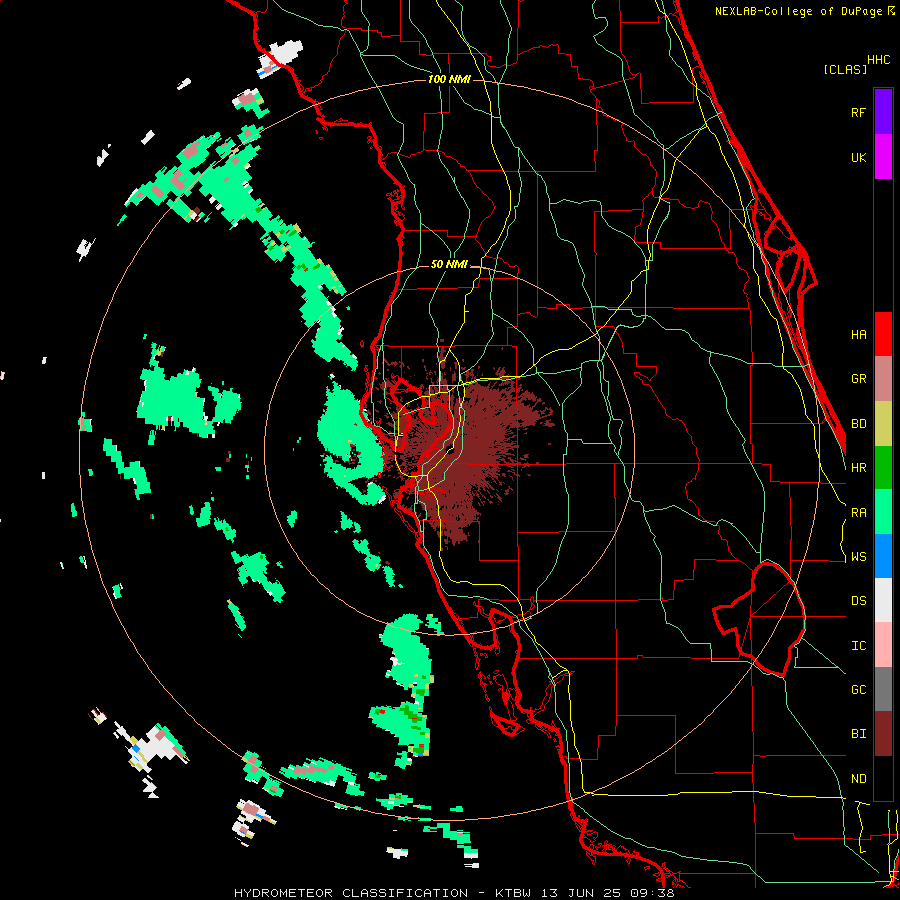Click the RF purple legend swatch

coord(883,112)
